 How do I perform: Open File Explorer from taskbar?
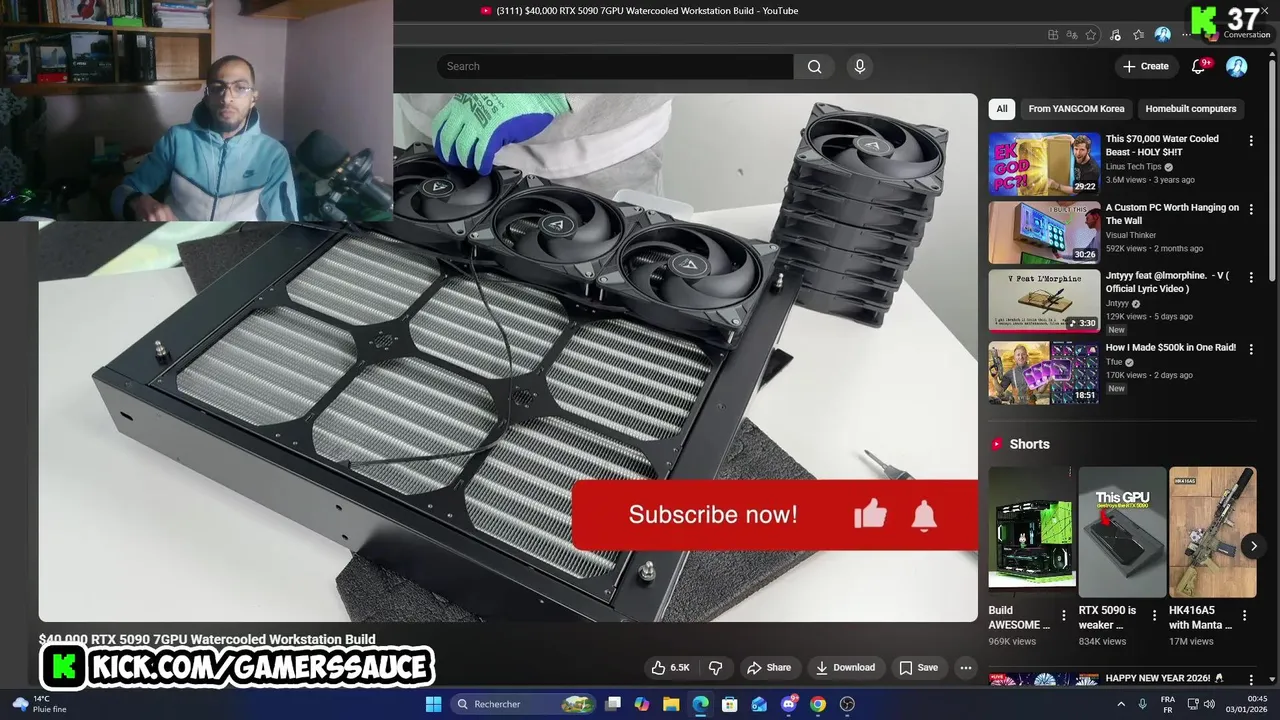(x=671, y=704)
